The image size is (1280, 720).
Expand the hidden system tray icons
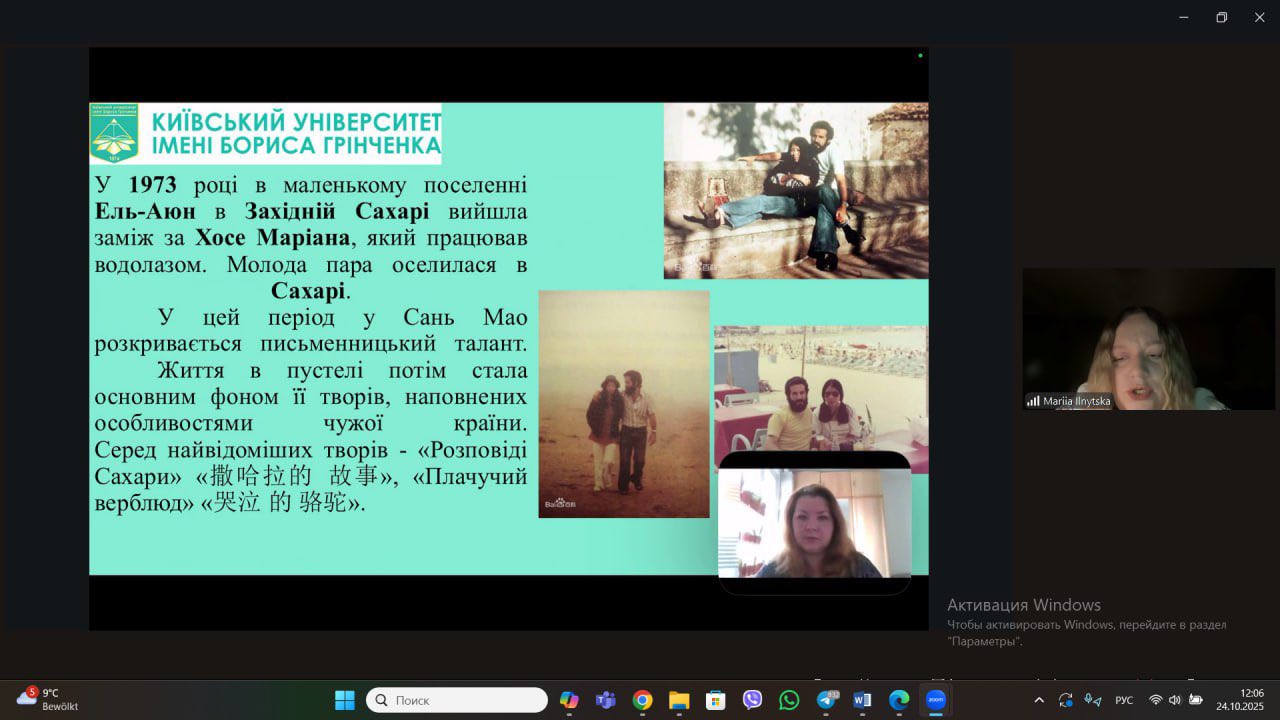[x=1039, y=700]
